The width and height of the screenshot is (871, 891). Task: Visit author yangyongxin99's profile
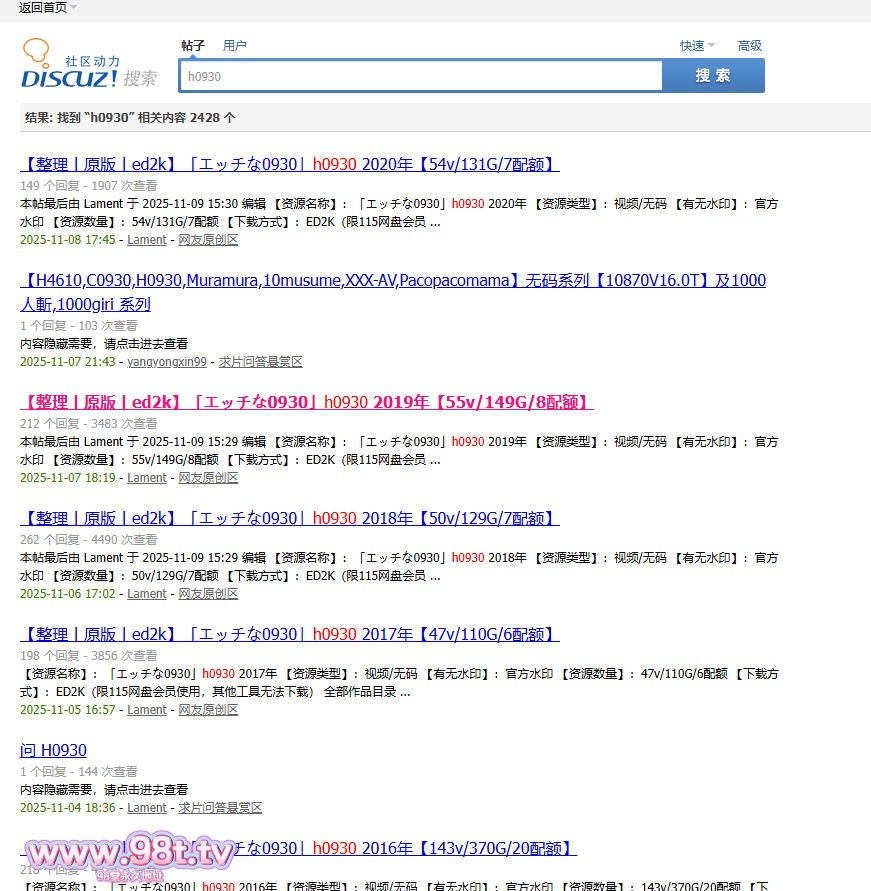(167, 362)
